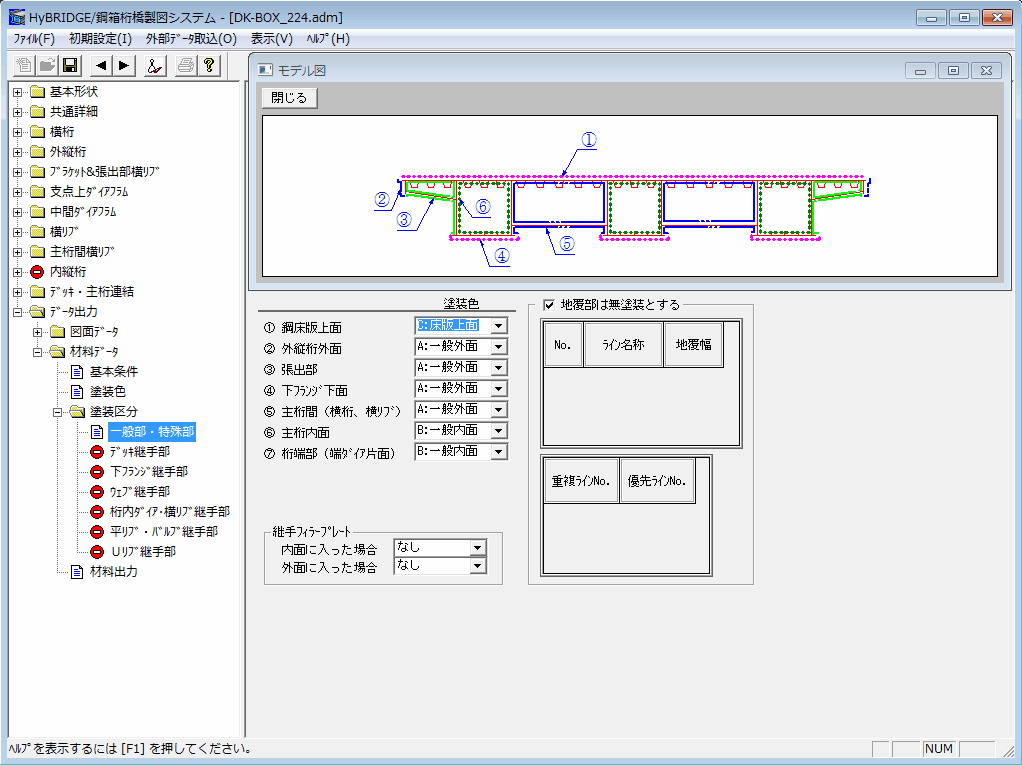
Task: Click the 閉じる button in model view
Action: 289,98
